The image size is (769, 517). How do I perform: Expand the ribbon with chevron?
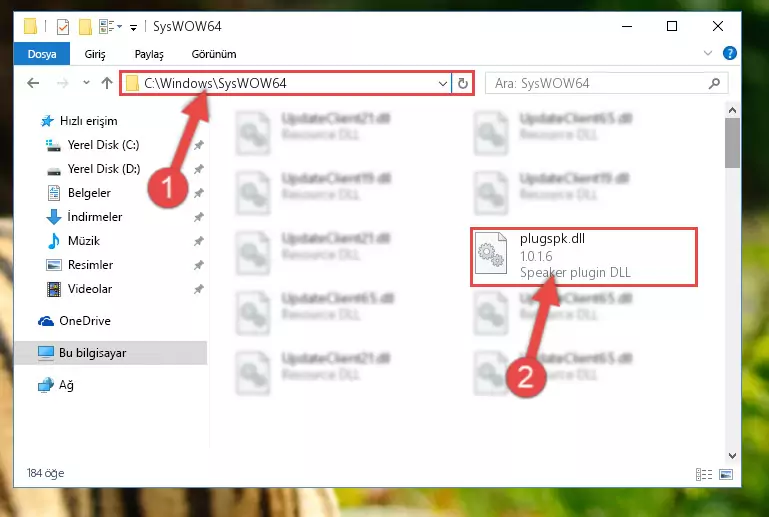click(708, 53)
